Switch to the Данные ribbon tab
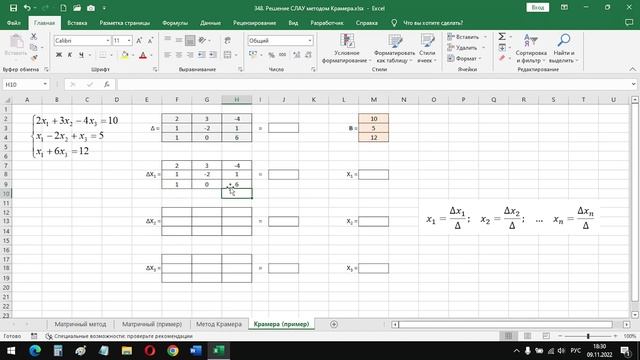The width and height of the screenshot is (640, 360). (x=211, y=23)
